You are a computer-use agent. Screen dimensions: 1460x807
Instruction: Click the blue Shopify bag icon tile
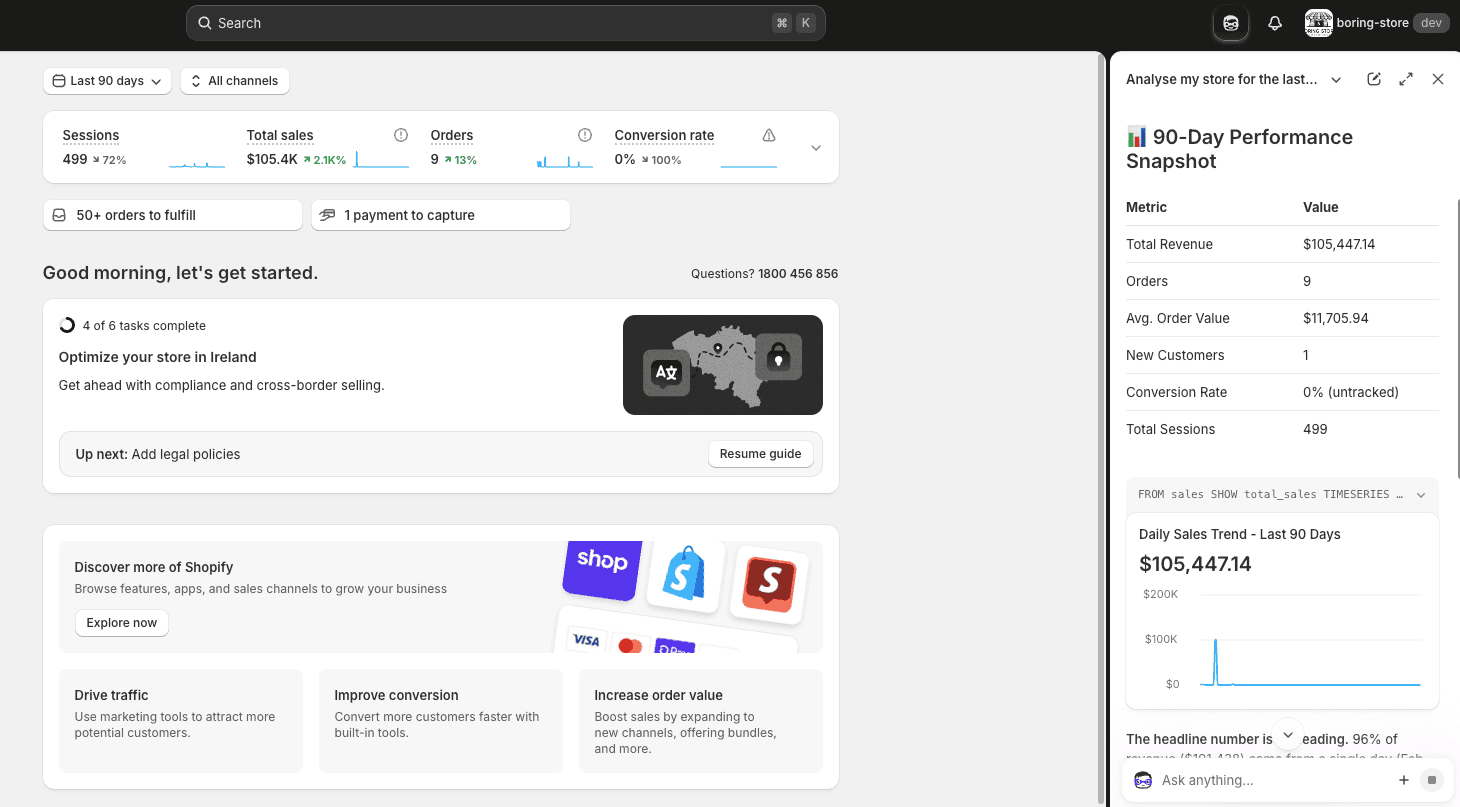[x=686, y=576]
